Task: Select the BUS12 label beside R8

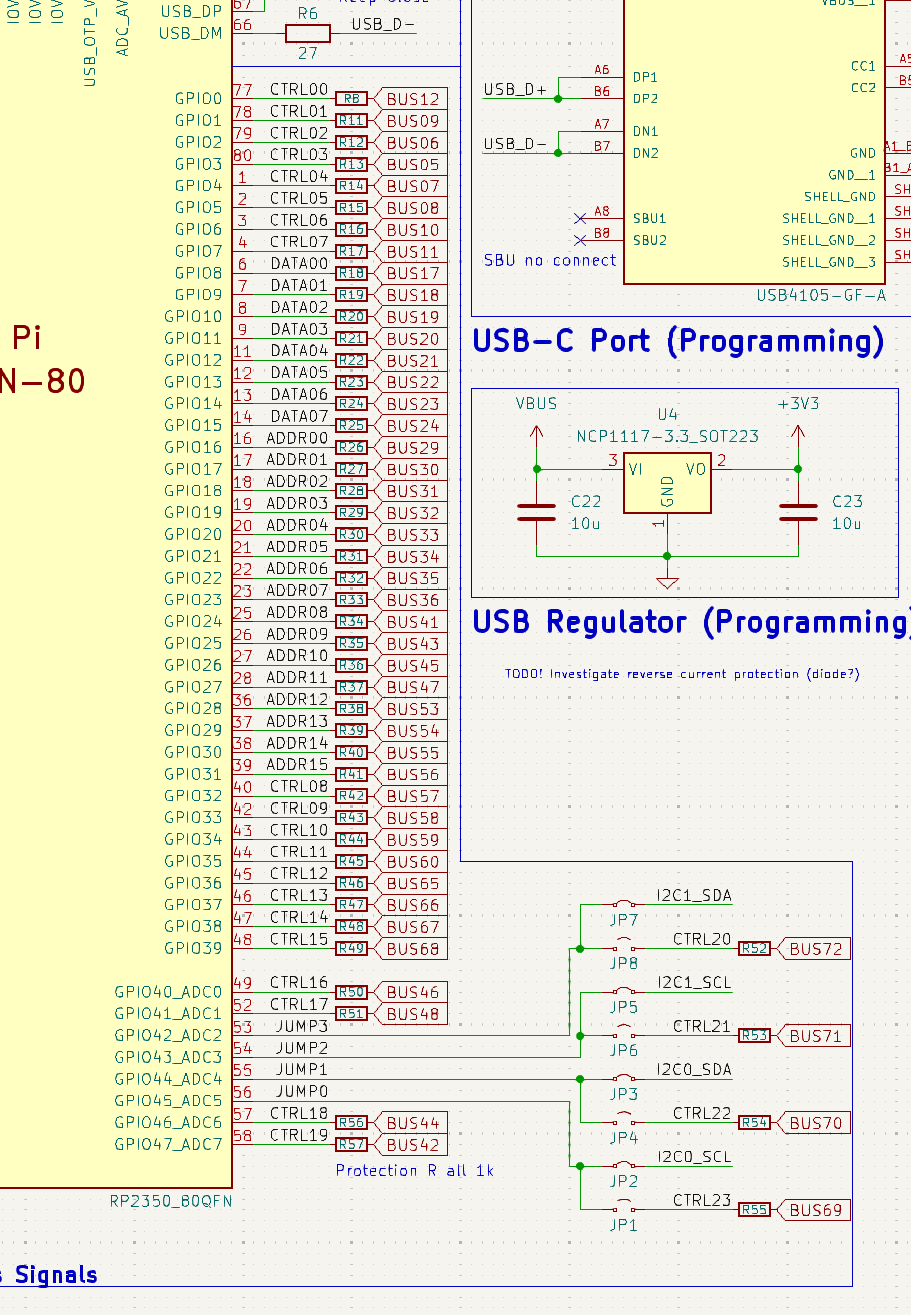Action: [411, 99]
